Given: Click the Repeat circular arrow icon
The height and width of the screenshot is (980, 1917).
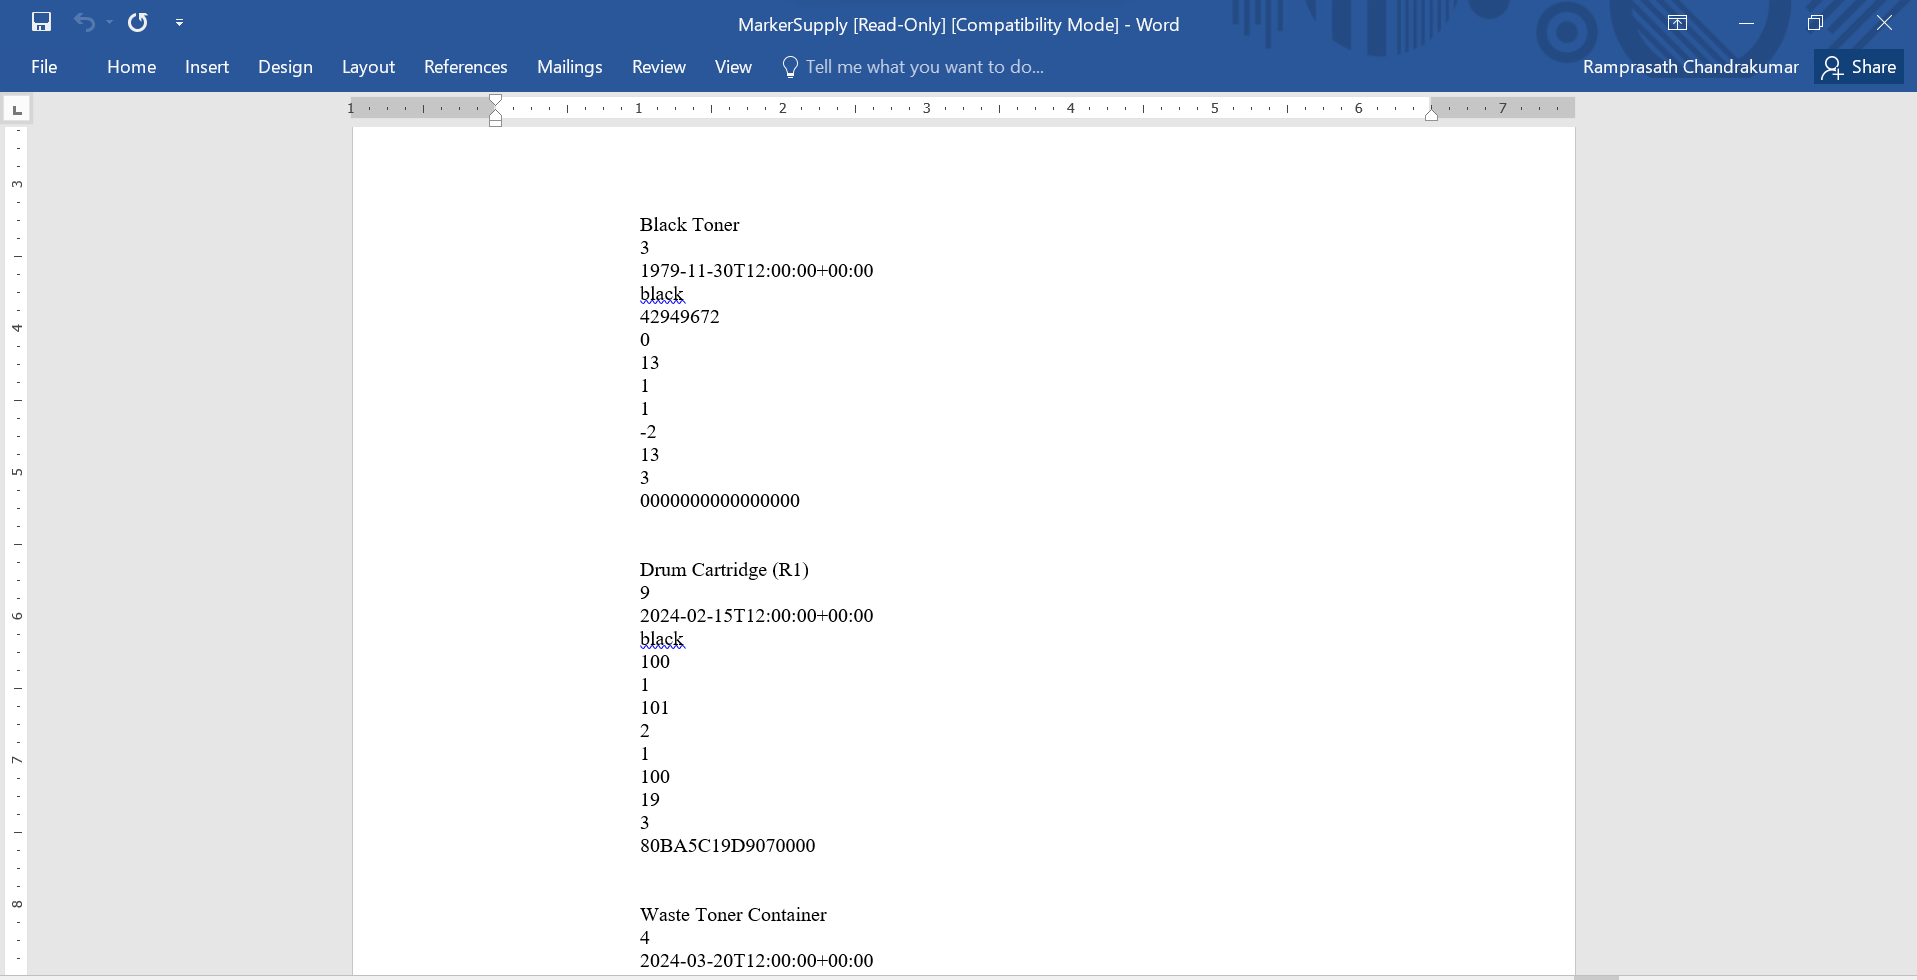Looking at the screenshot, I should [x=138, y=22].
